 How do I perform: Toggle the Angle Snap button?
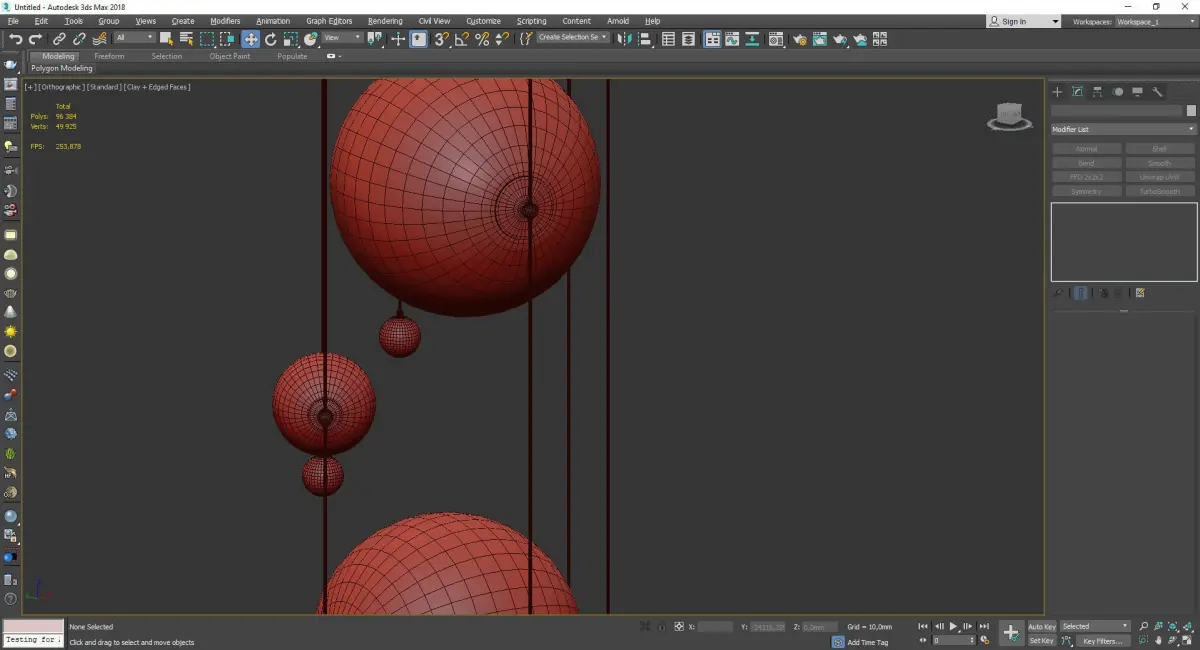coord(462,39)
